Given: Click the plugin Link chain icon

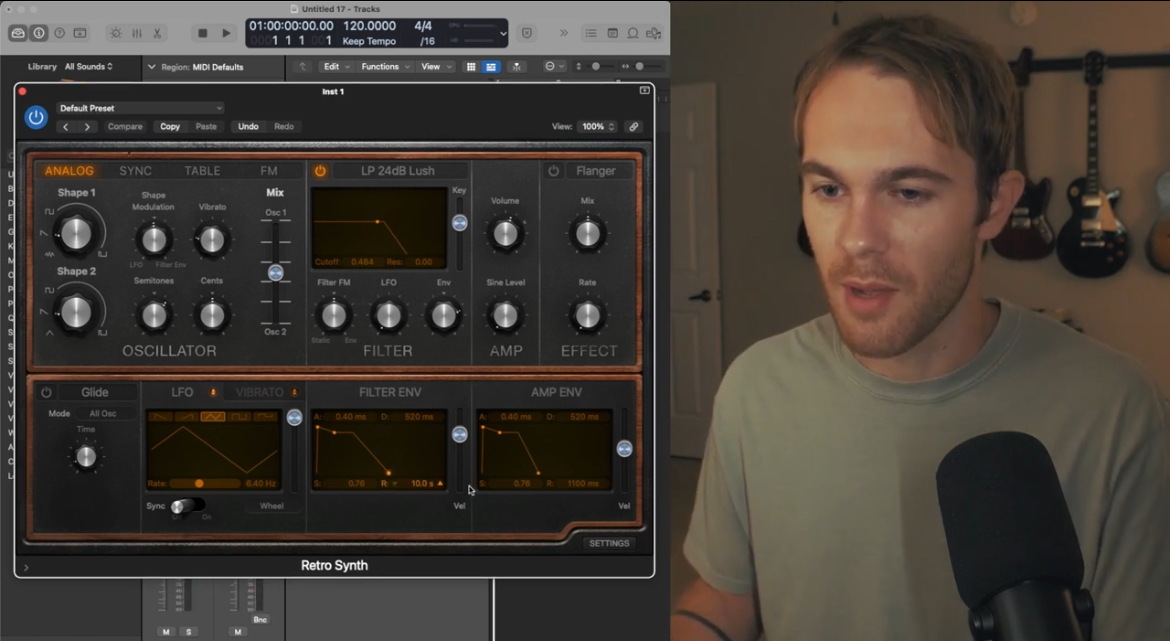Looking at the screenshot, I should point(634,127).
